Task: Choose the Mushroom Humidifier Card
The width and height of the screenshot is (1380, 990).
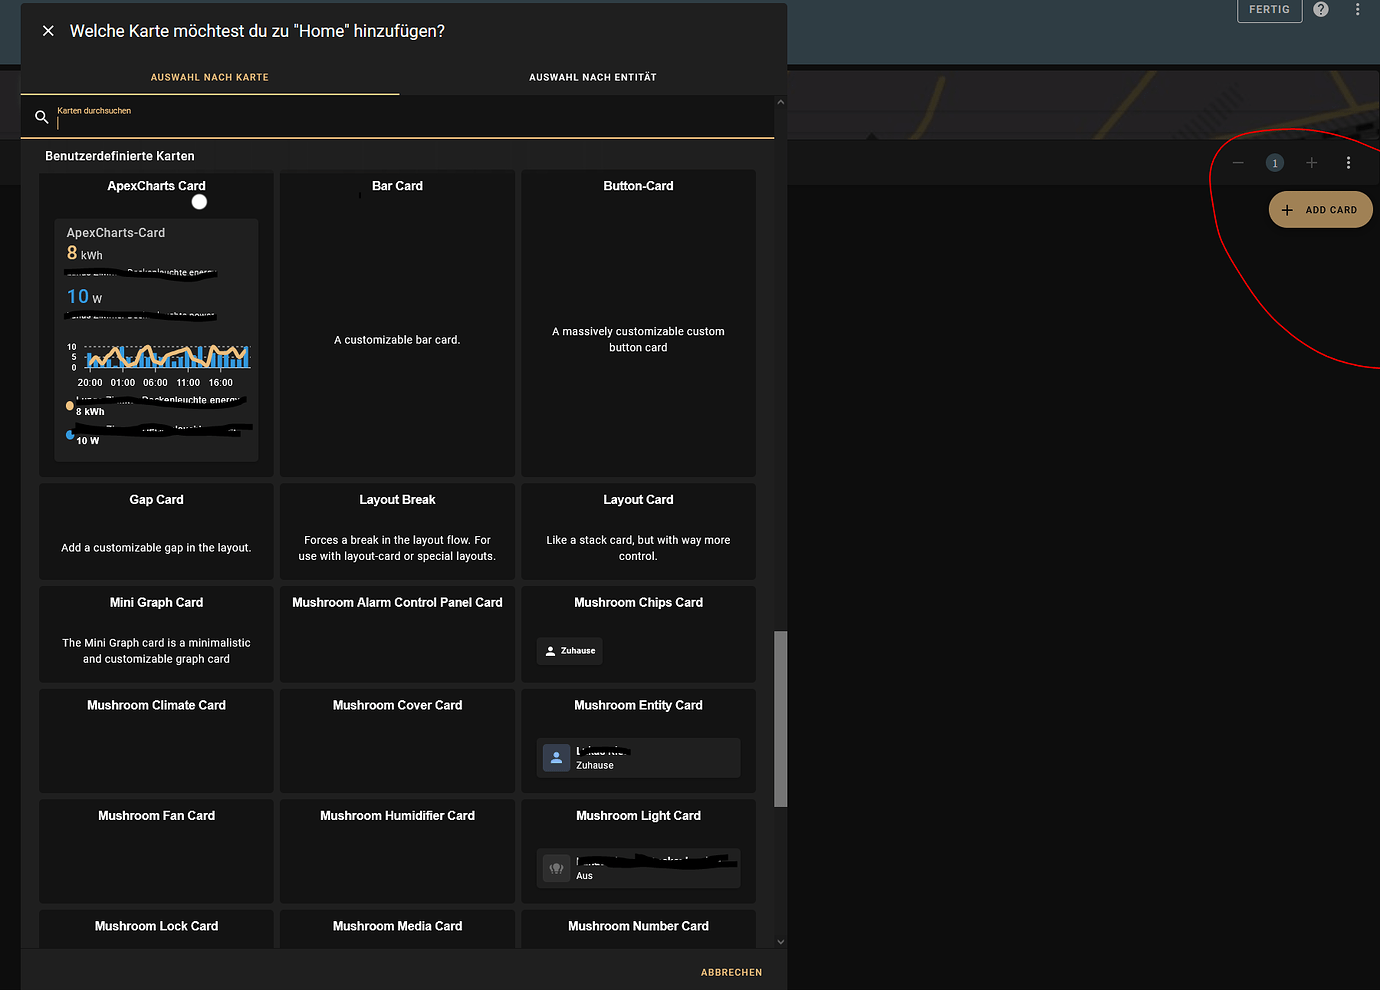Action: [397, 851]
